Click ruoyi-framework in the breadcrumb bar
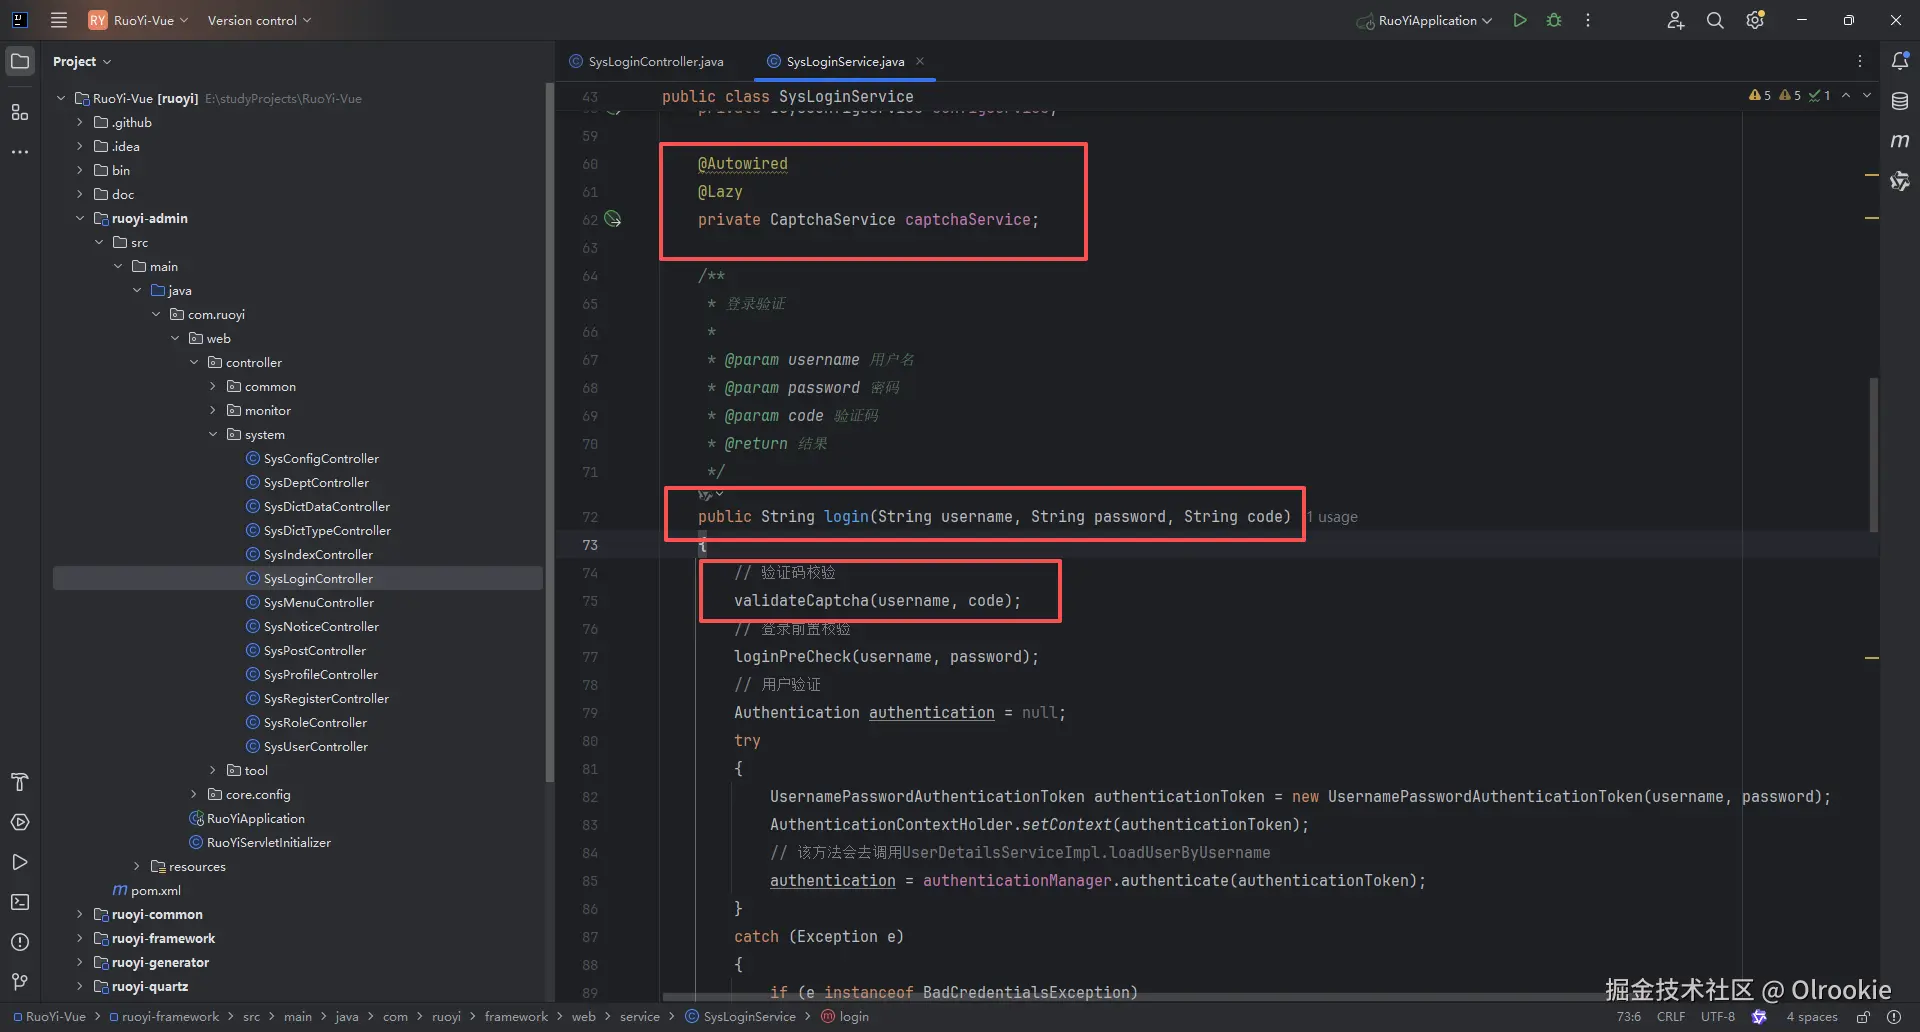The width and height of the screenshot is (1920, 1032). point(164,1017)
